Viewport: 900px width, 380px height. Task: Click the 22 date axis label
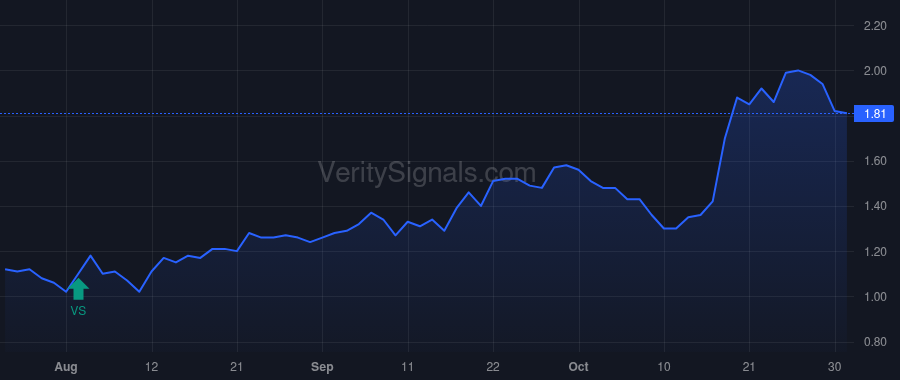point(493,367)
